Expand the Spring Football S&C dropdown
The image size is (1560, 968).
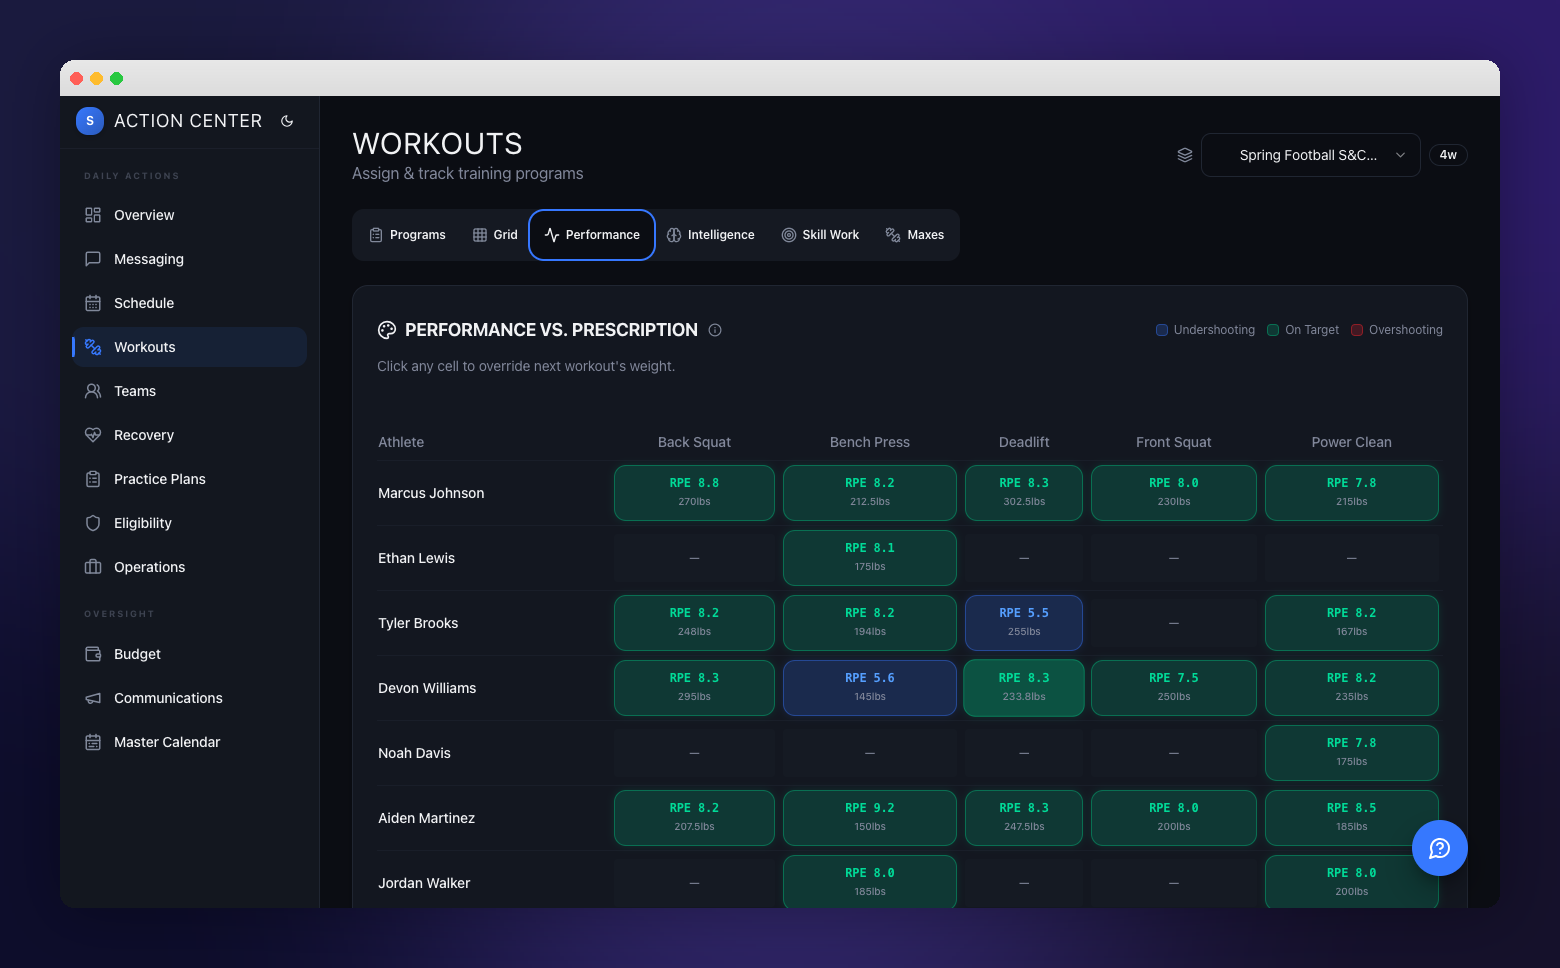tap(1311, 155)
